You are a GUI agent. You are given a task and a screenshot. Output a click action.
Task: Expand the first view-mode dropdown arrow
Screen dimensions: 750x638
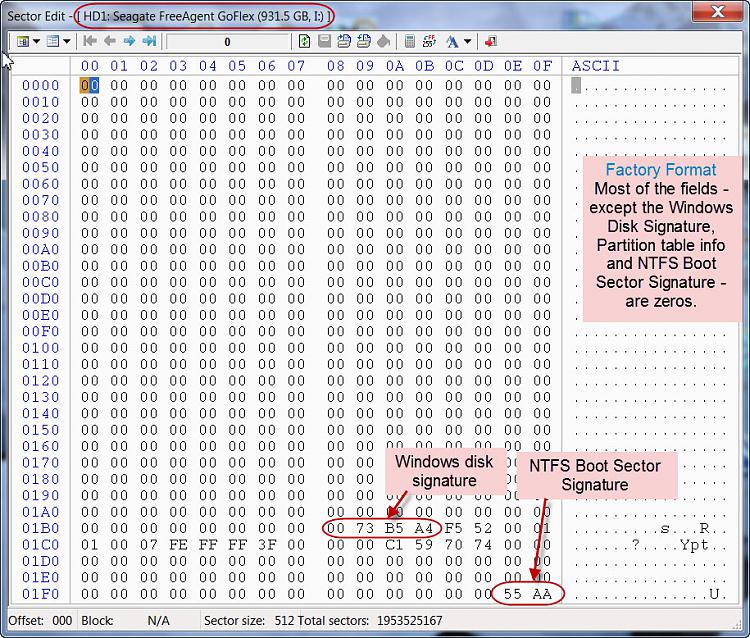[x=36, y=42]
